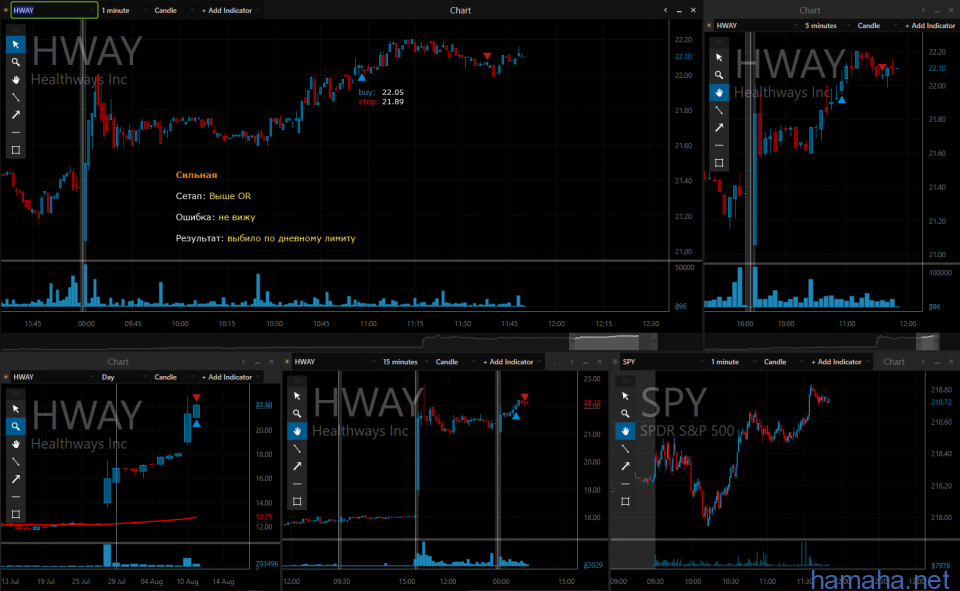This screenshot has width=960, height=591.
Task: Click the SPY symbol field
Action: pyautogui.click(x=662, y=362)
